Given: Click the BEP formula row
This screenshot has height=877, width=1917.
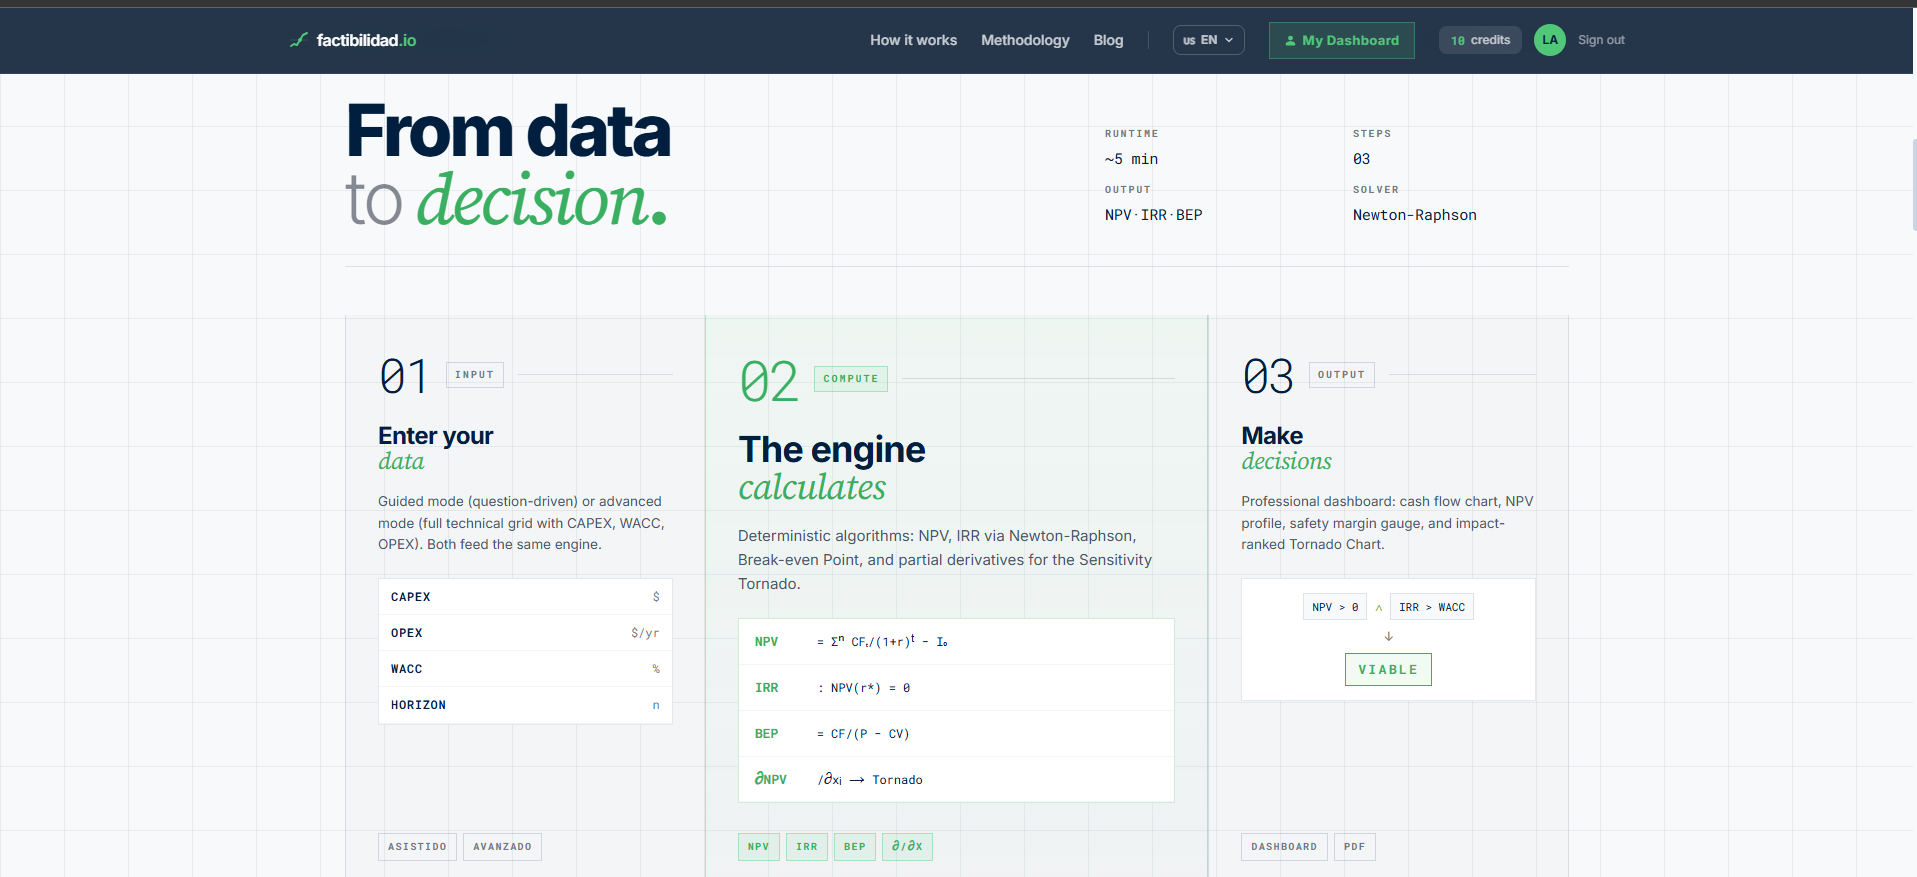Looking at the screenshot, I should coord(956,734).
